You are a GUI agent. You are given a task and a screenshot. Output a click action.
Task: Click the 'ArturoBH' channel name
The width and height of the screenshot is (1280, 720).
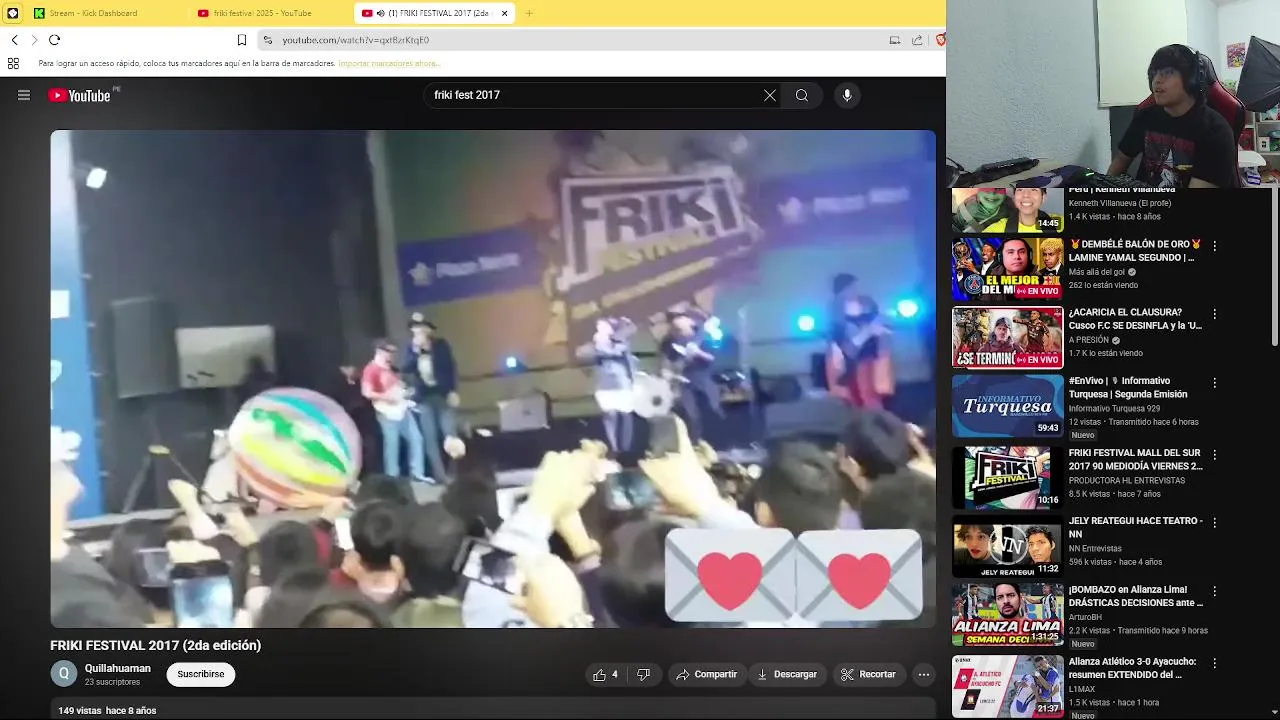tap(1084, 617)
